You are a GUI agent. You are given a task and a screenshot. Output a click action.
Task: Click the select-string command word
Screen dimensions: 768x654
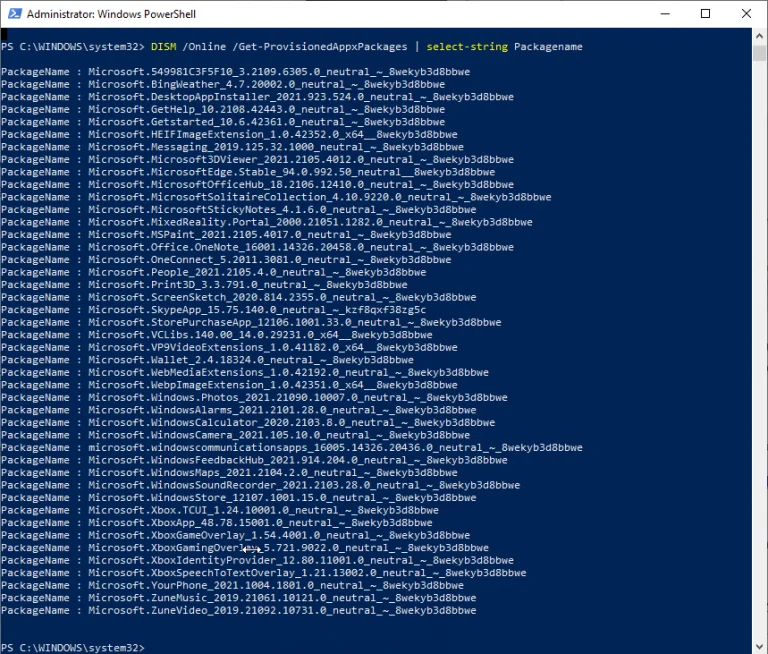point(467,47)
